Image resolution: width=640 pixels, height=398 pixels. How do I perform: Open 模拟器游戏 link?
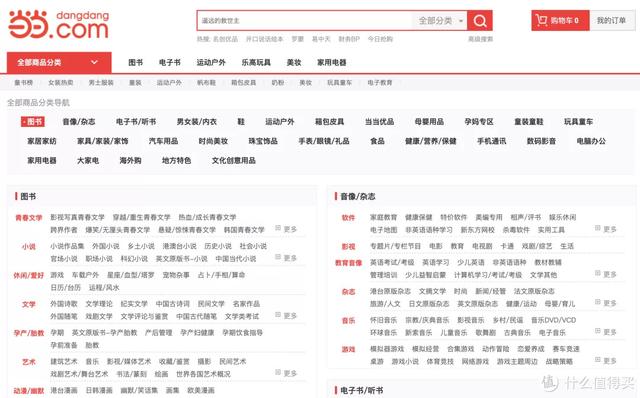[387, 349]
